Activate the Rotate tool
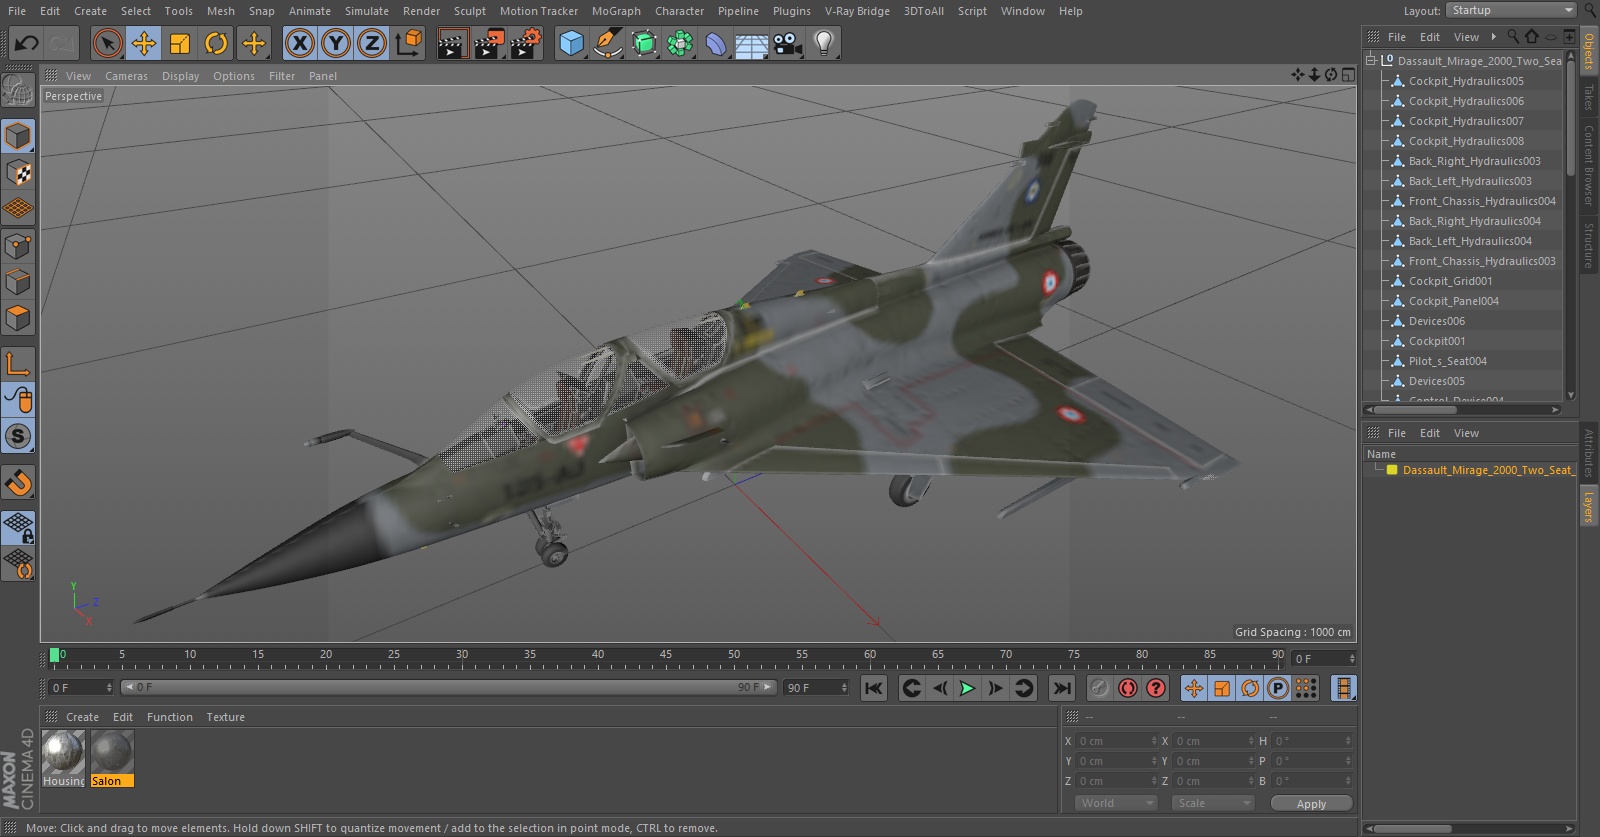Screen dimensions: 1600x837 point(216,43)
